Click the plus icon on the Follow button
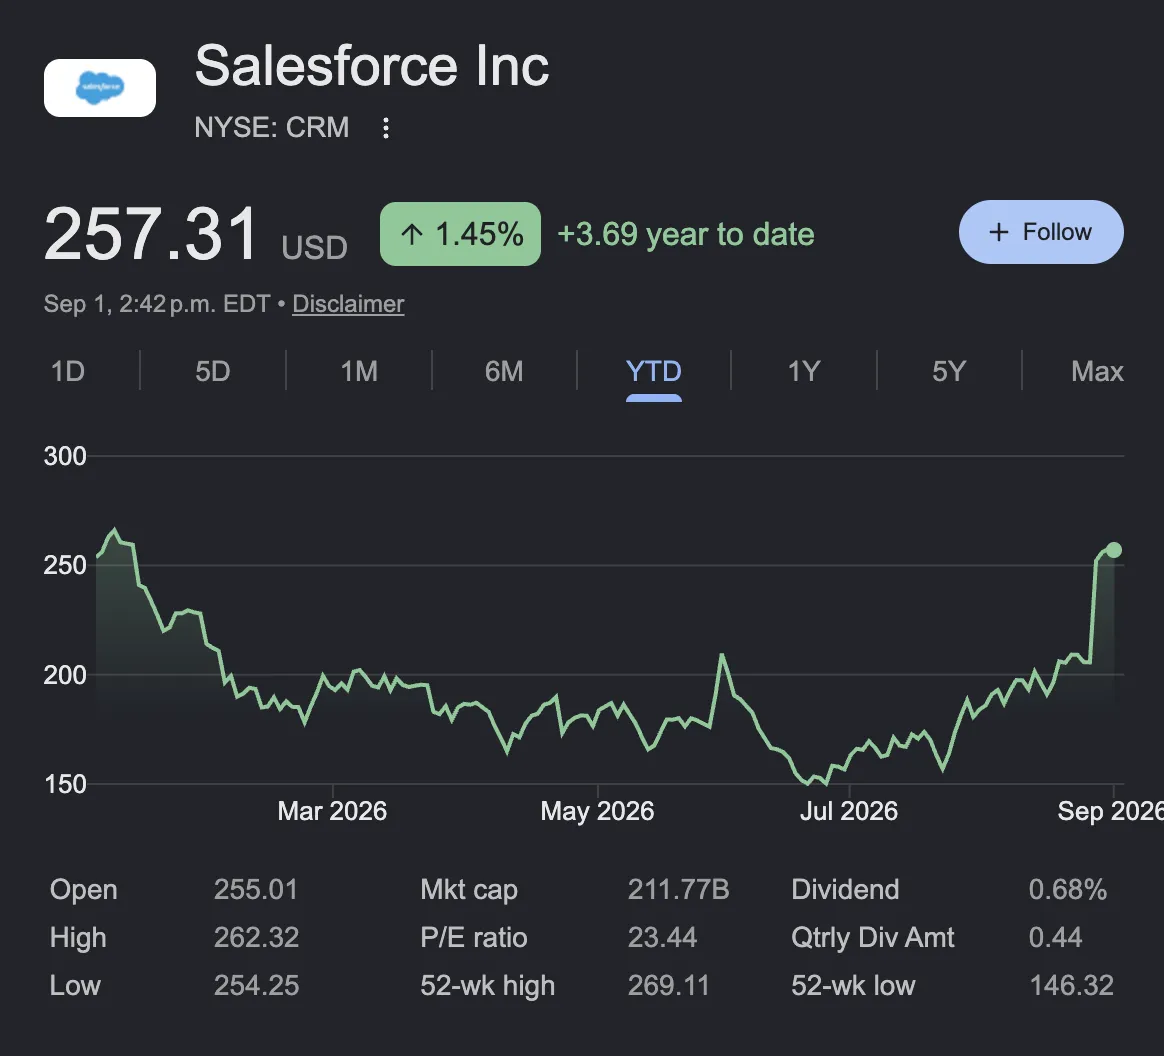Image resolution: width=1164 pixels, height=1056 pixels. tap(998, 232)
